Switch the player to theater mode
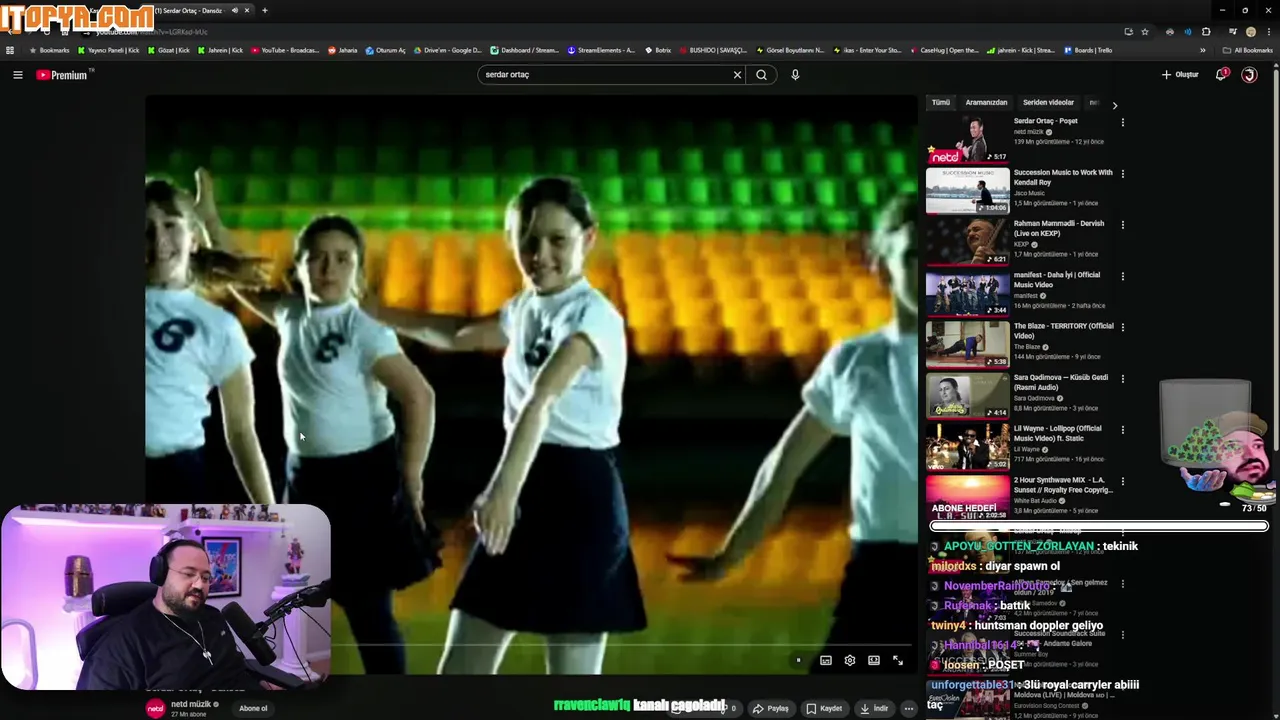The width and height of the screenshot is (1280, 720). pos(874,660)
